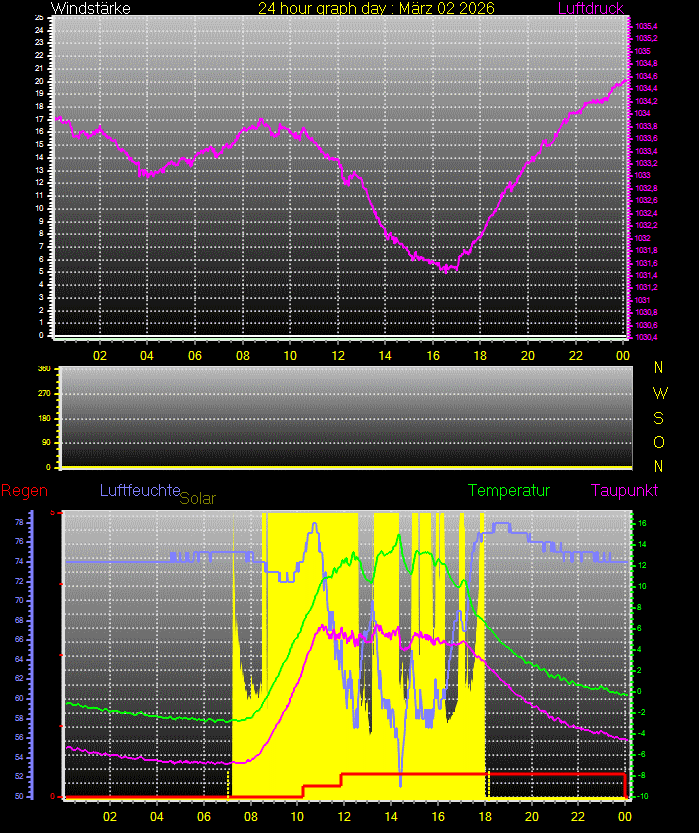Click the 270 degree wind direction axis label
This screenshot has height=833, width=699.
44,394
